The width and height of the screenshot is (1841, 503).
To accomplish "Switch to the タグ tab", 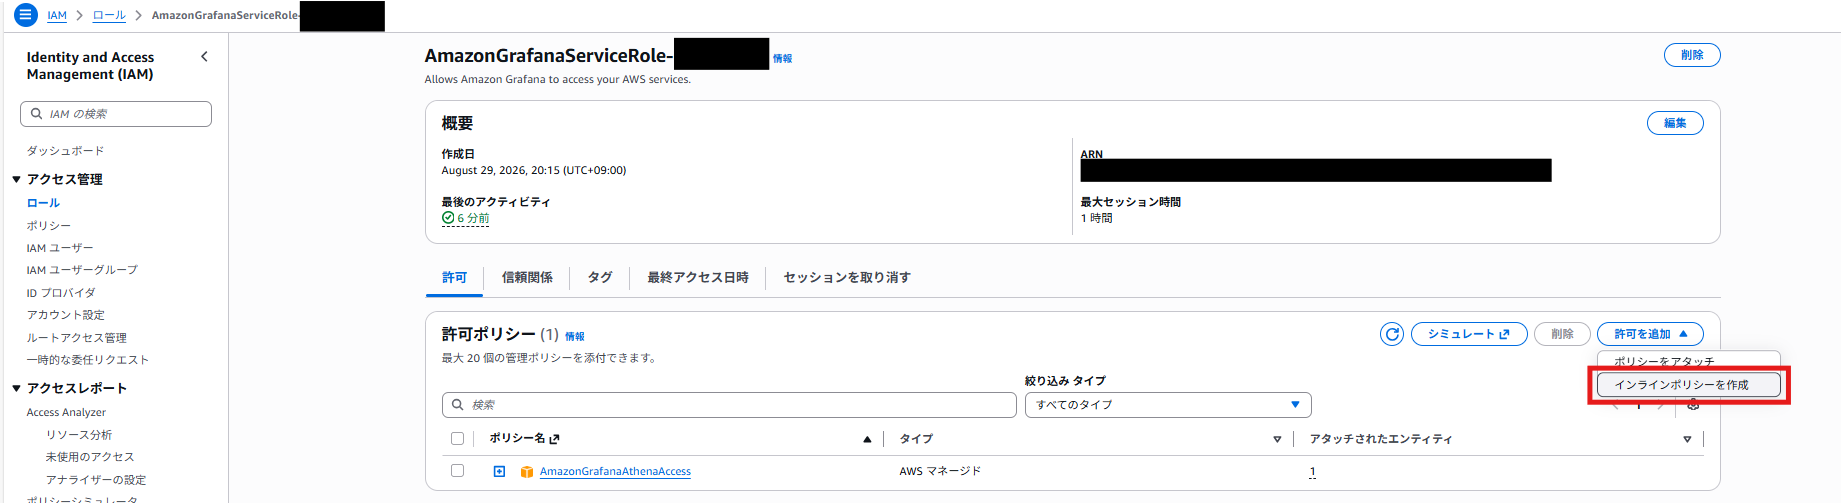I will pyautogui.click(x=600, y=278).
